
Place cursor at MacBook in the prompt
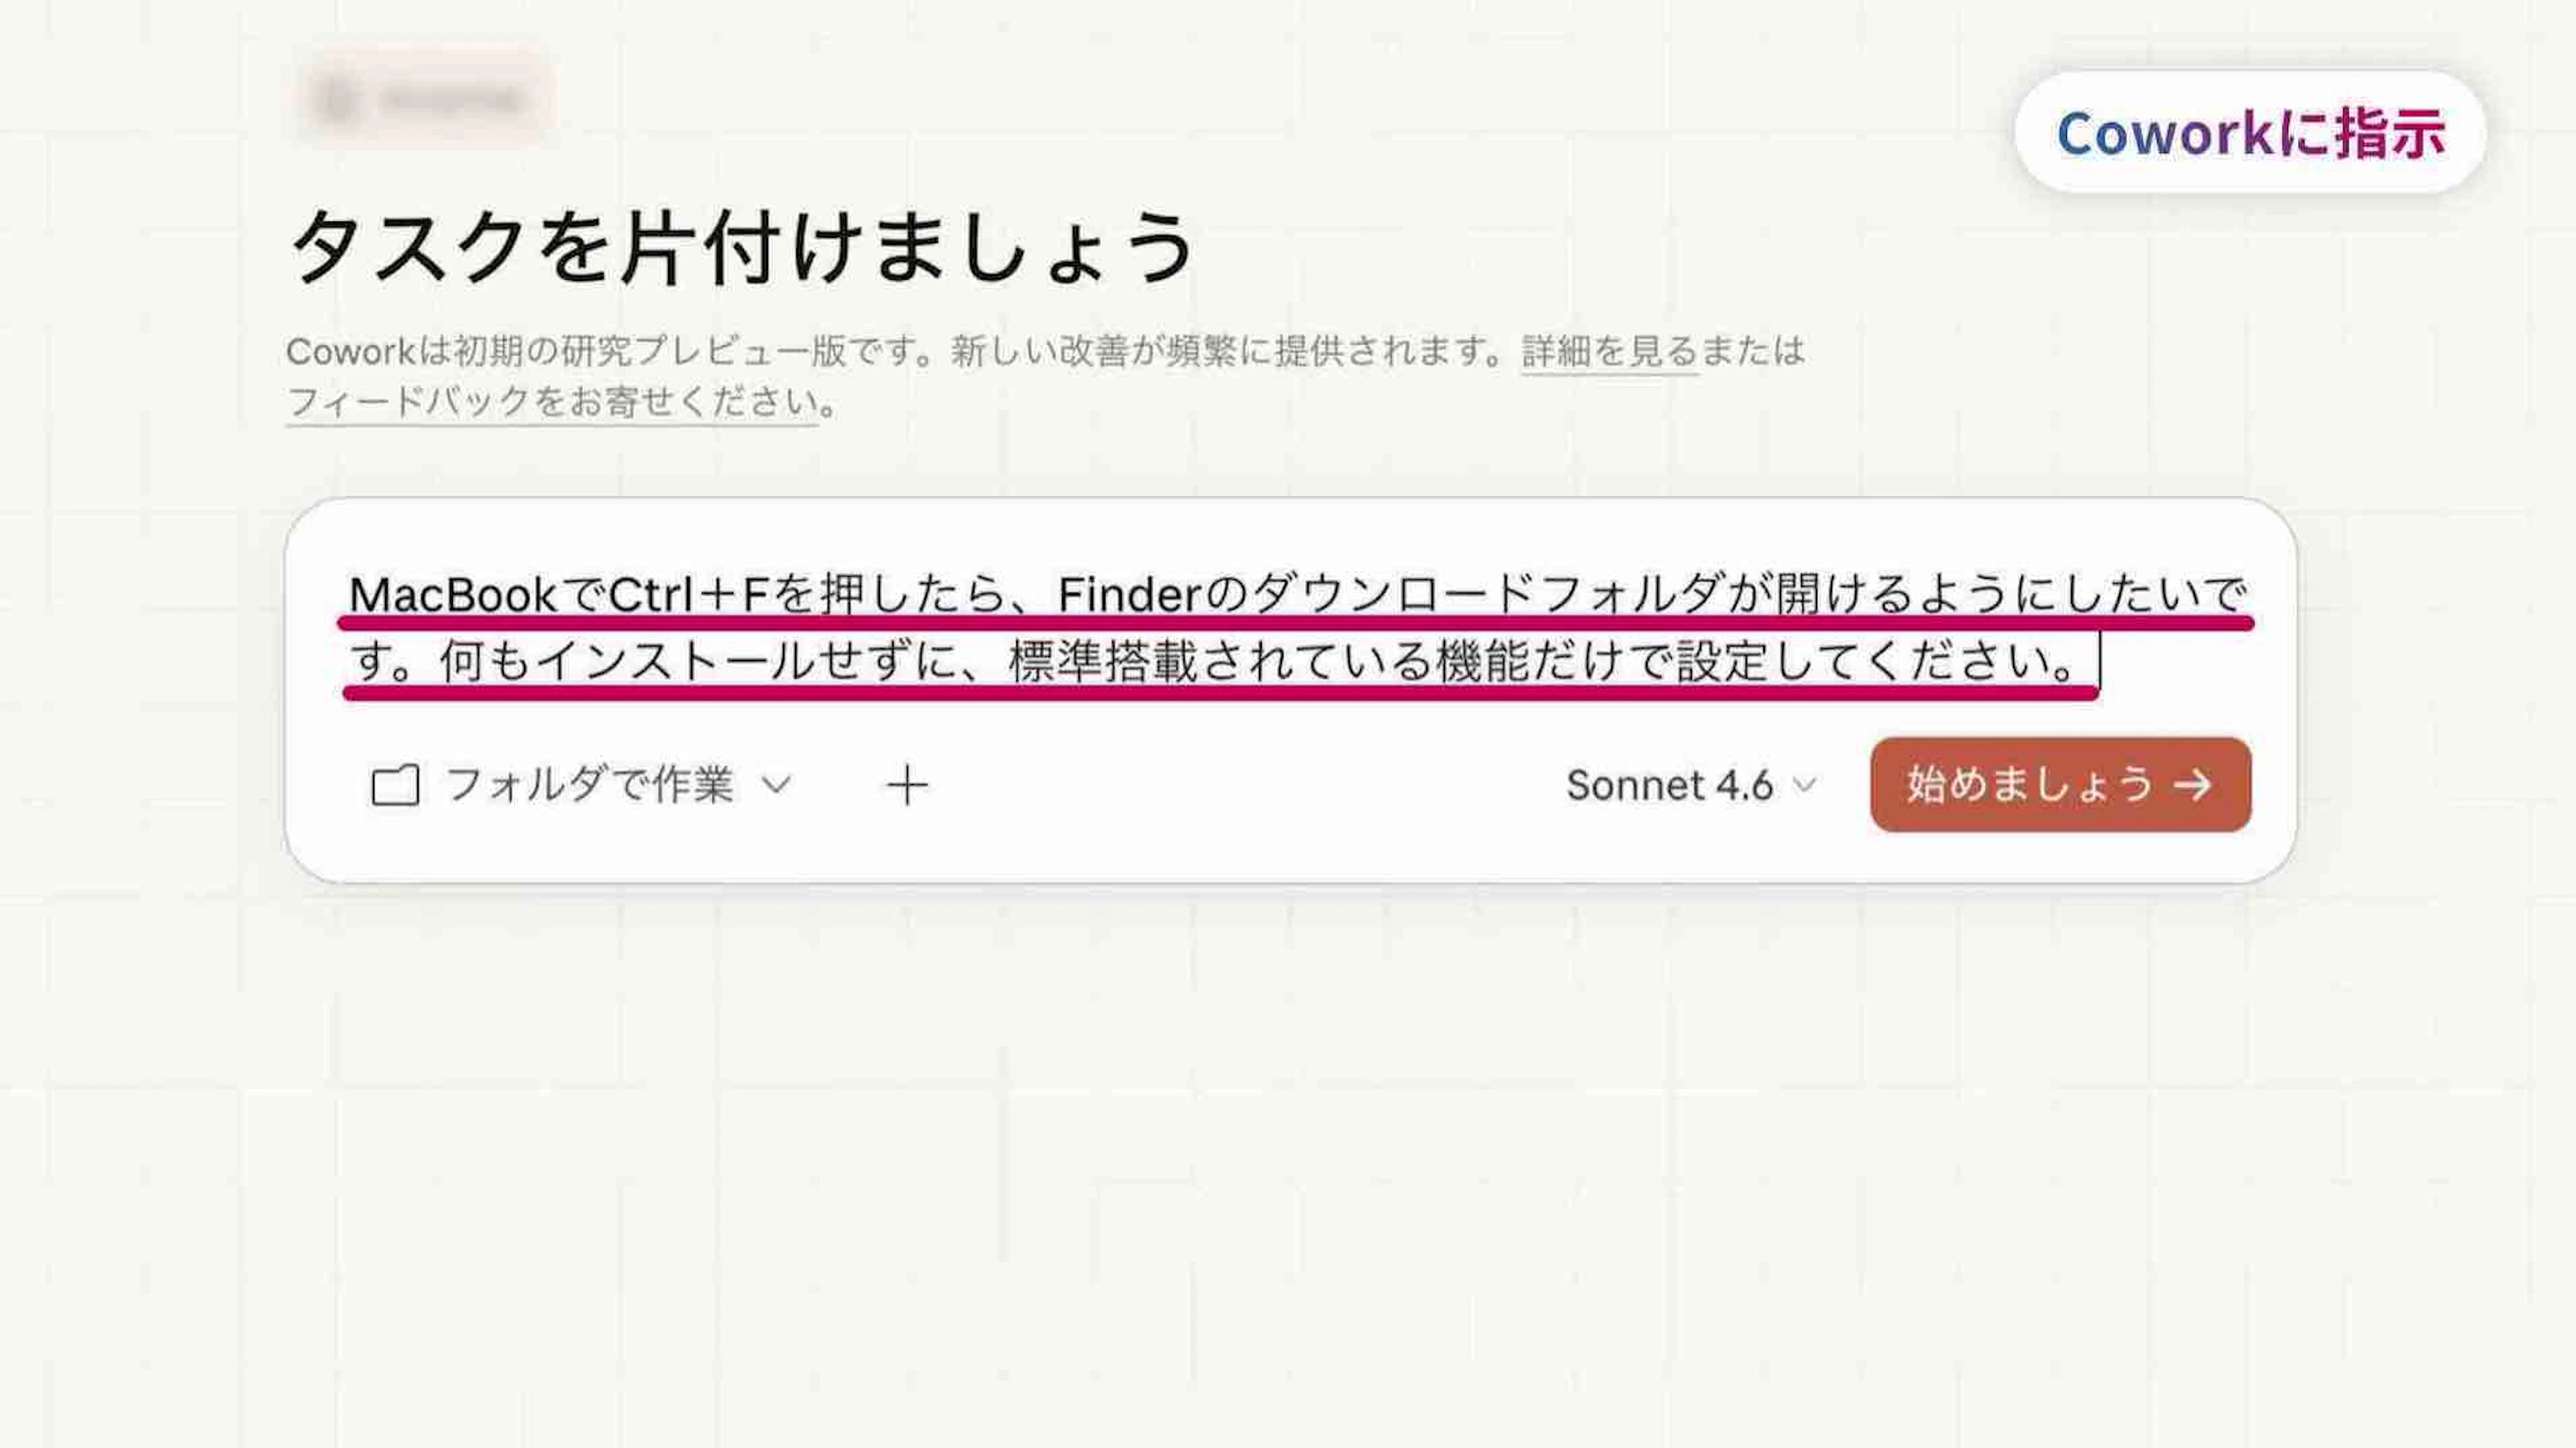(x=452, y=596)
